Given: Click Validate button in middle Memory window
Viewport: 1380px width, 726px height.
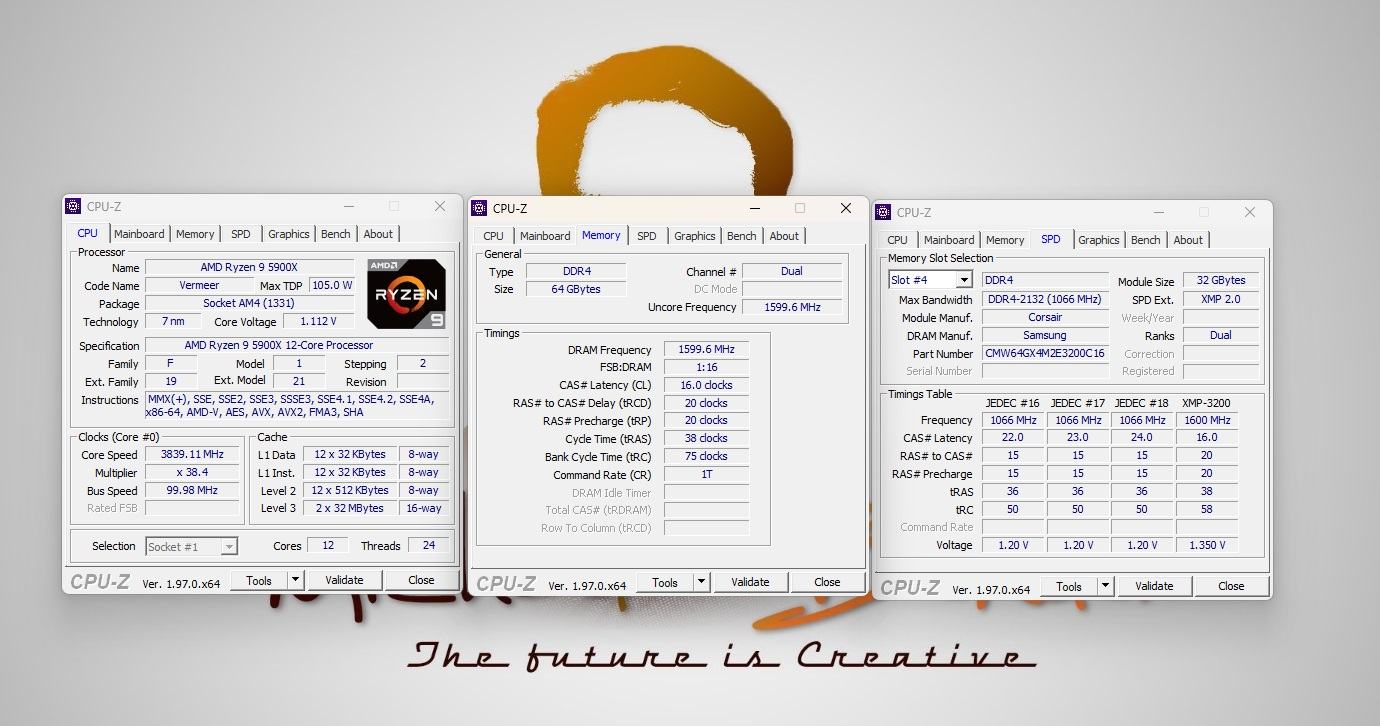Looking at the screenshot, I should tap(750, 582).
